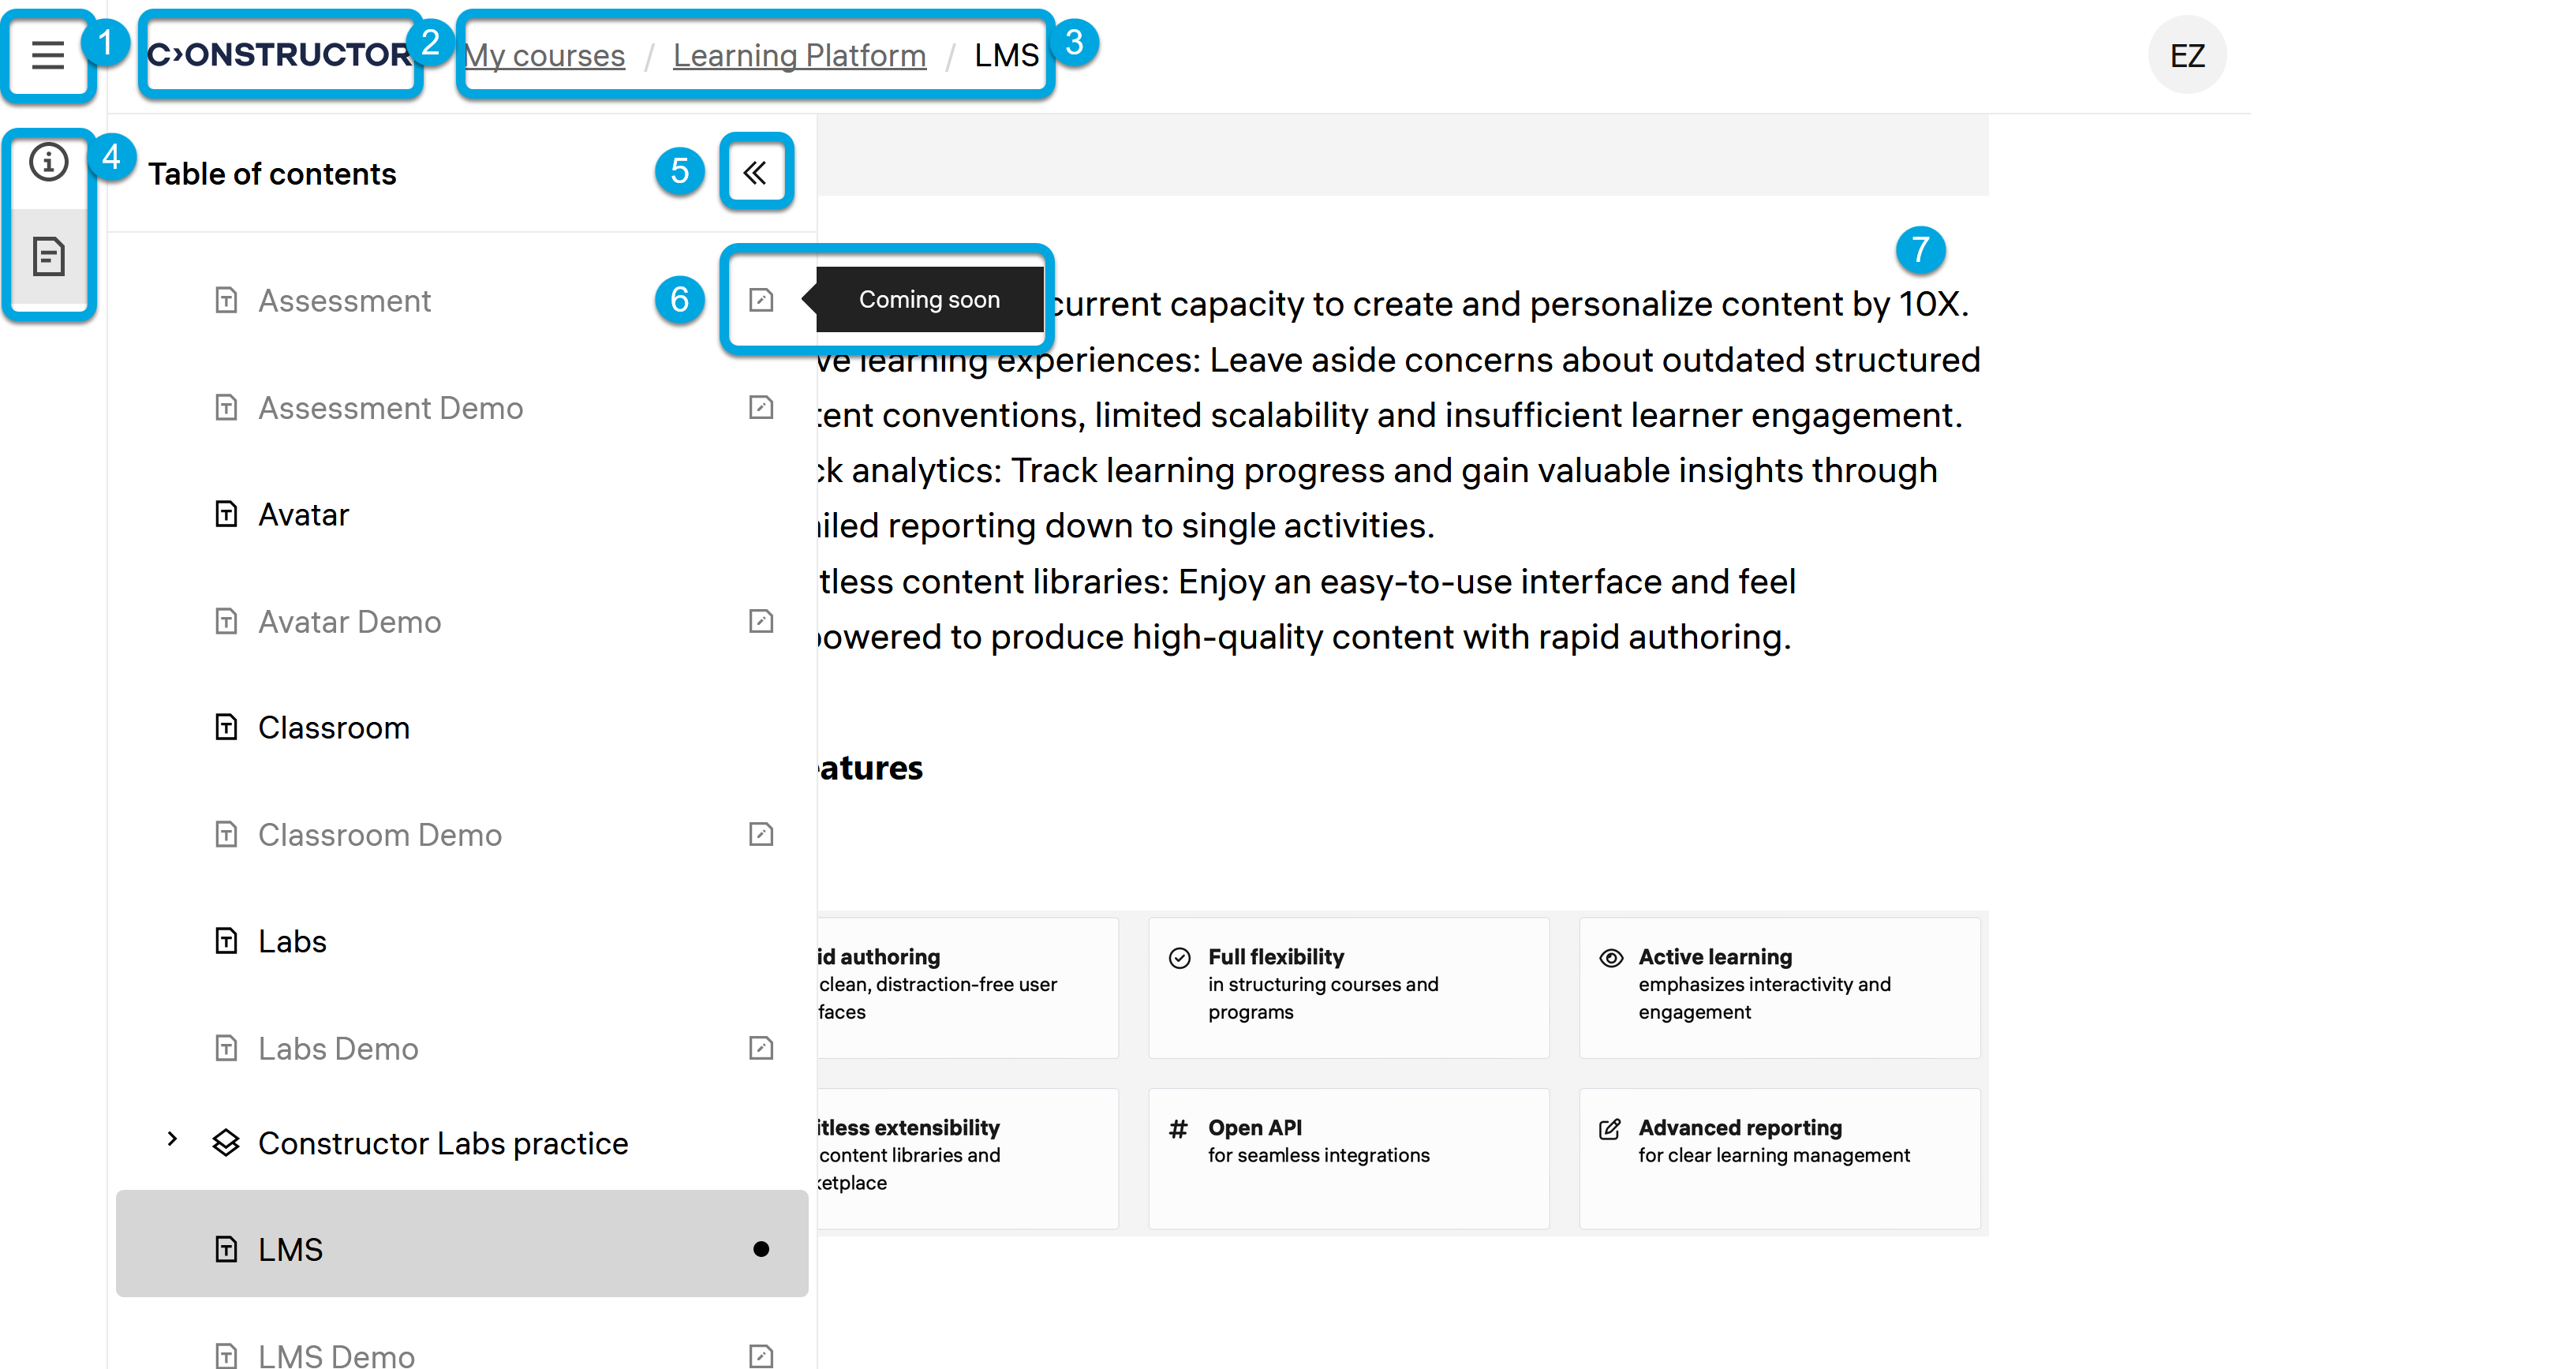Open the course info sidebar icon

[x=48, y=162]
